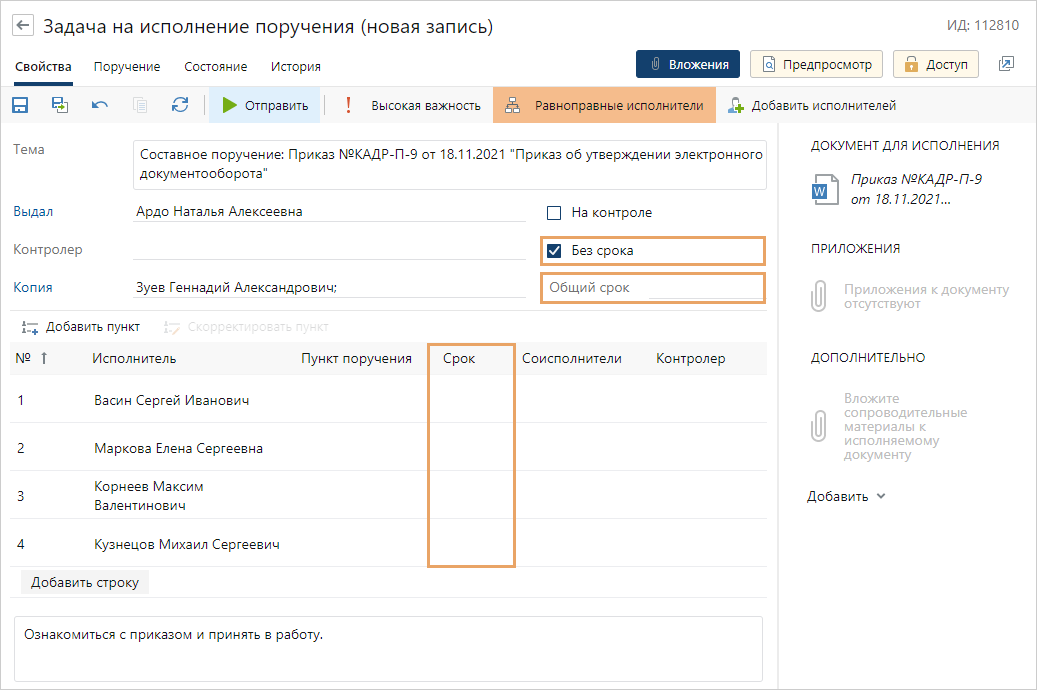Enable the На контроле checkbox
The image size is (1037, 690).
[x=554, y=213]
